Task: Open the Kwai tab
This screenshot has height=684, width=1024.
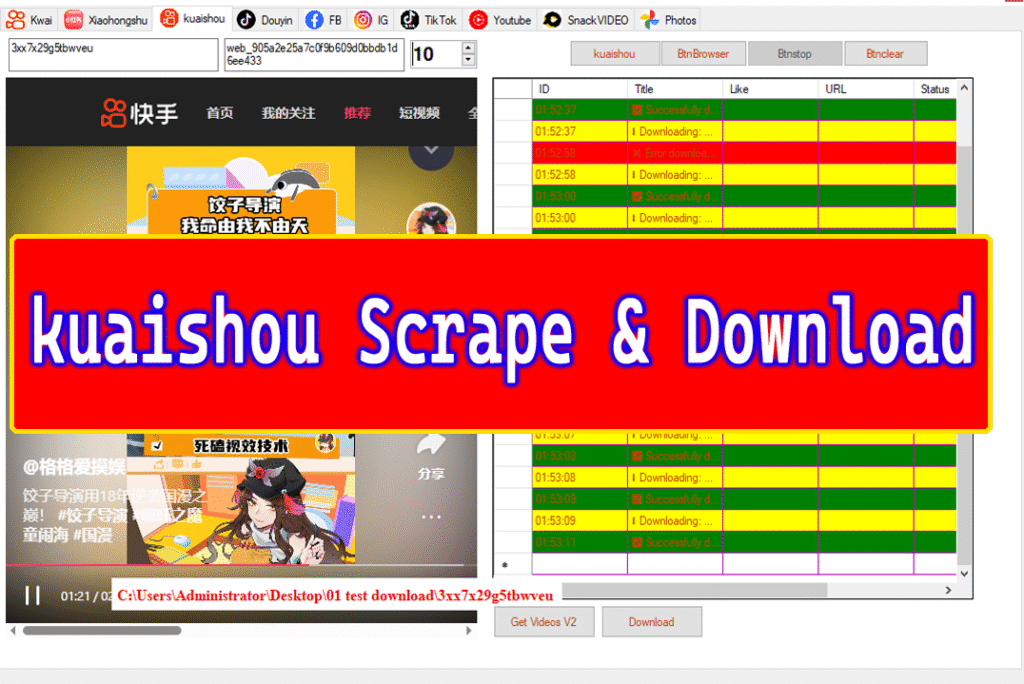Action: pyautogui.click(x=29, y=20)
